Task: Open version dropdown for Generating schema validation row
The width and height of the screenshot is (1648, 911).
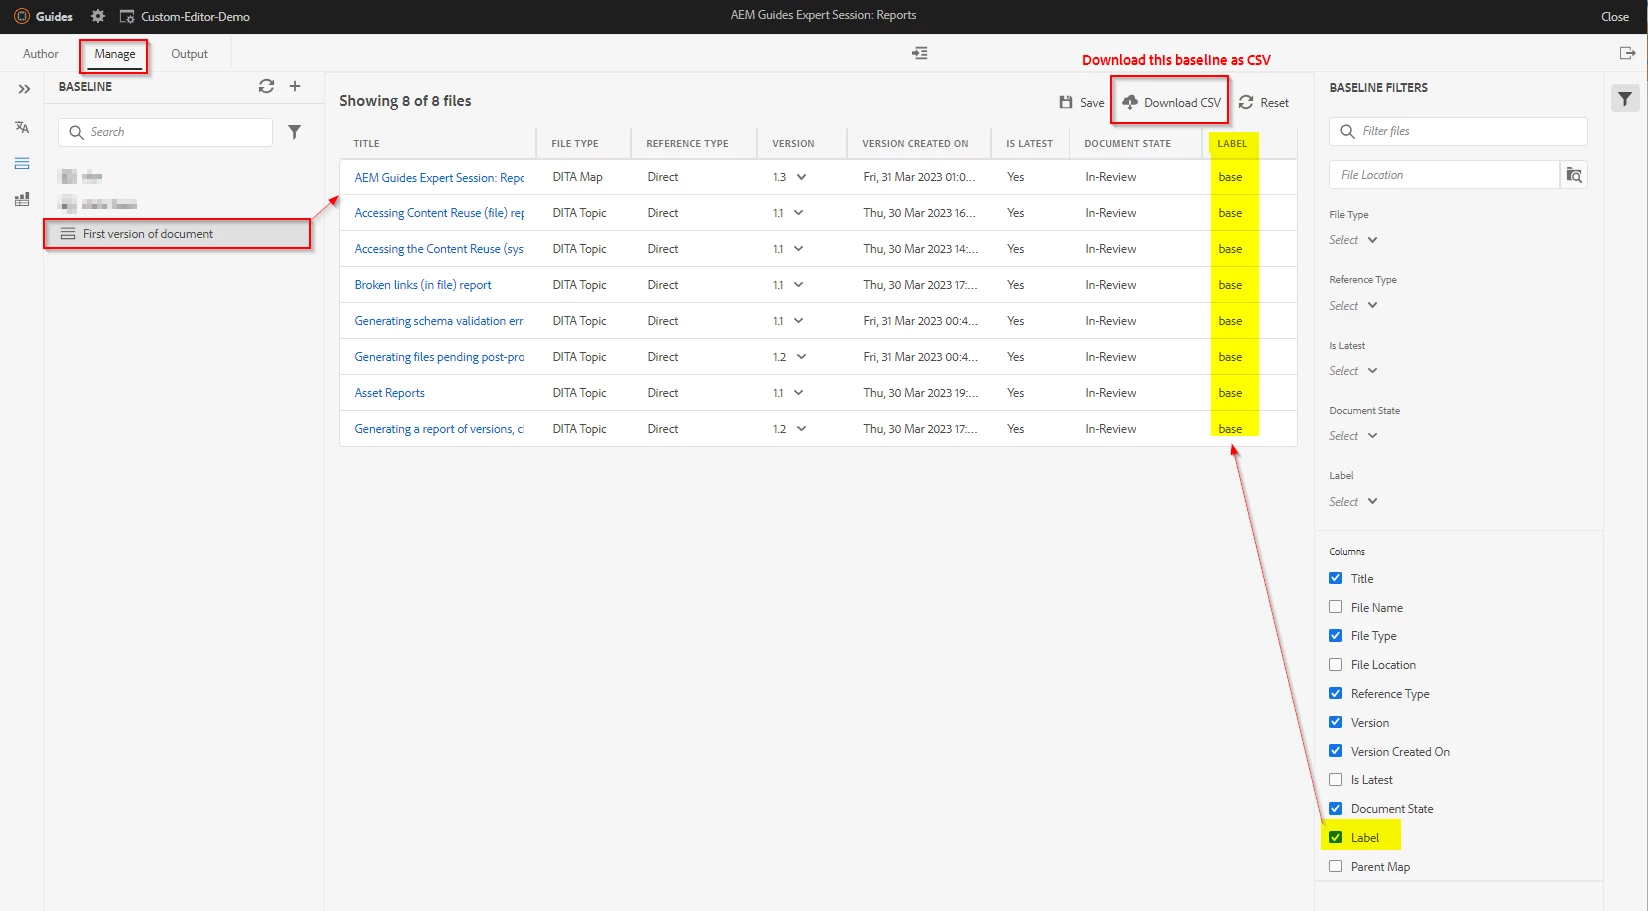Action: click(798, 321)
